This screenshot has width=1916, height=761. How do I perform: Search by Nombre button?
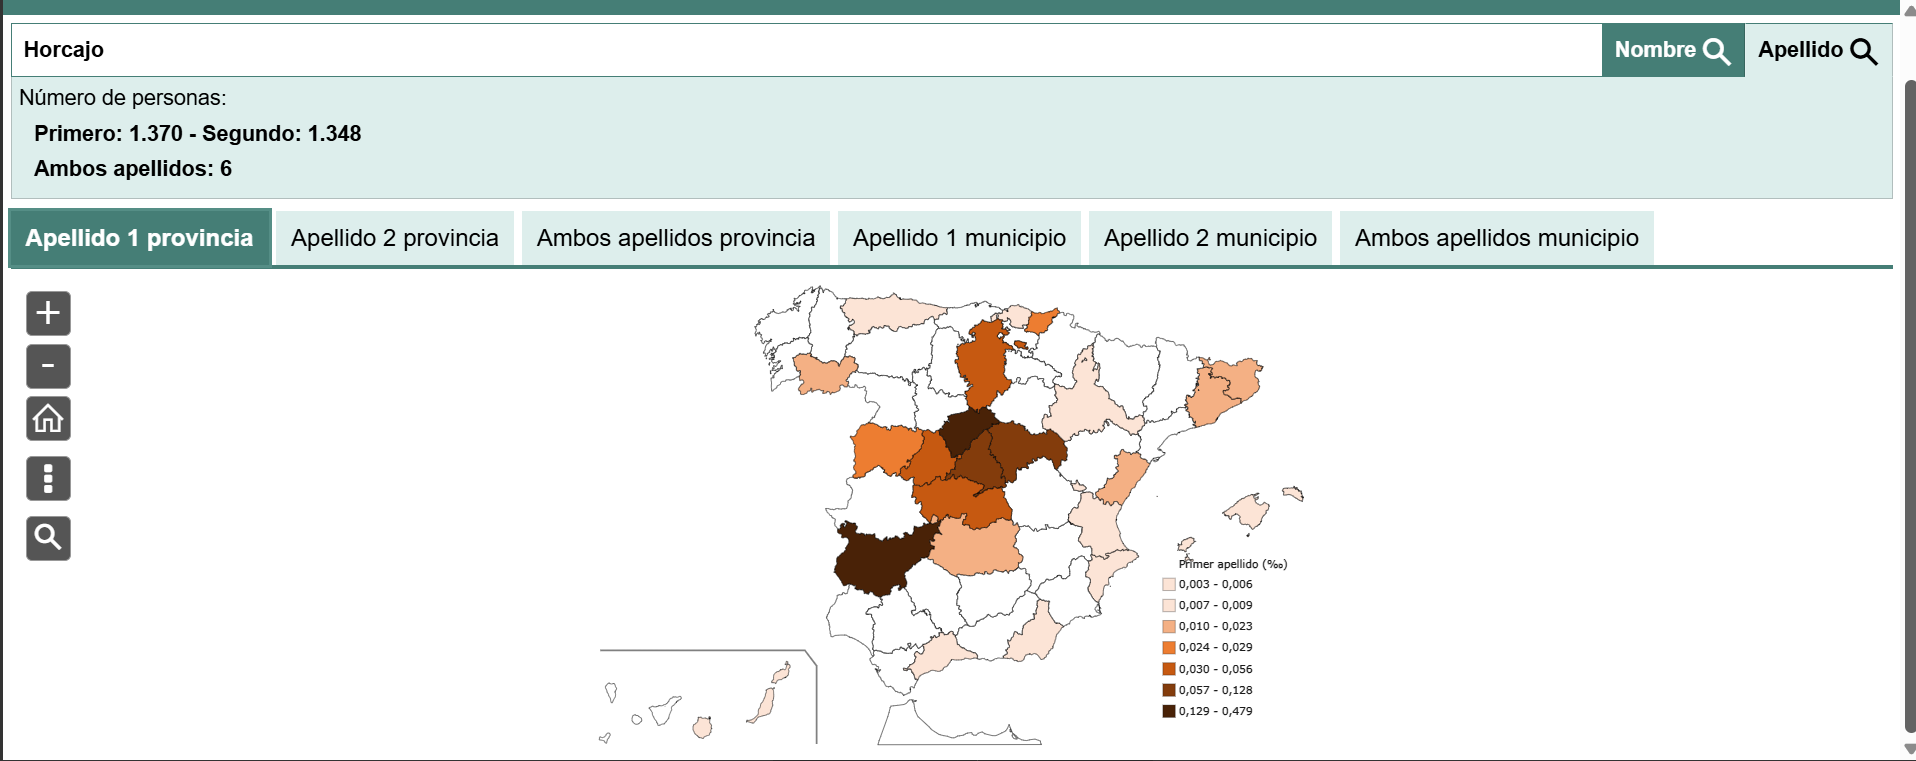tap(1672, 50)
